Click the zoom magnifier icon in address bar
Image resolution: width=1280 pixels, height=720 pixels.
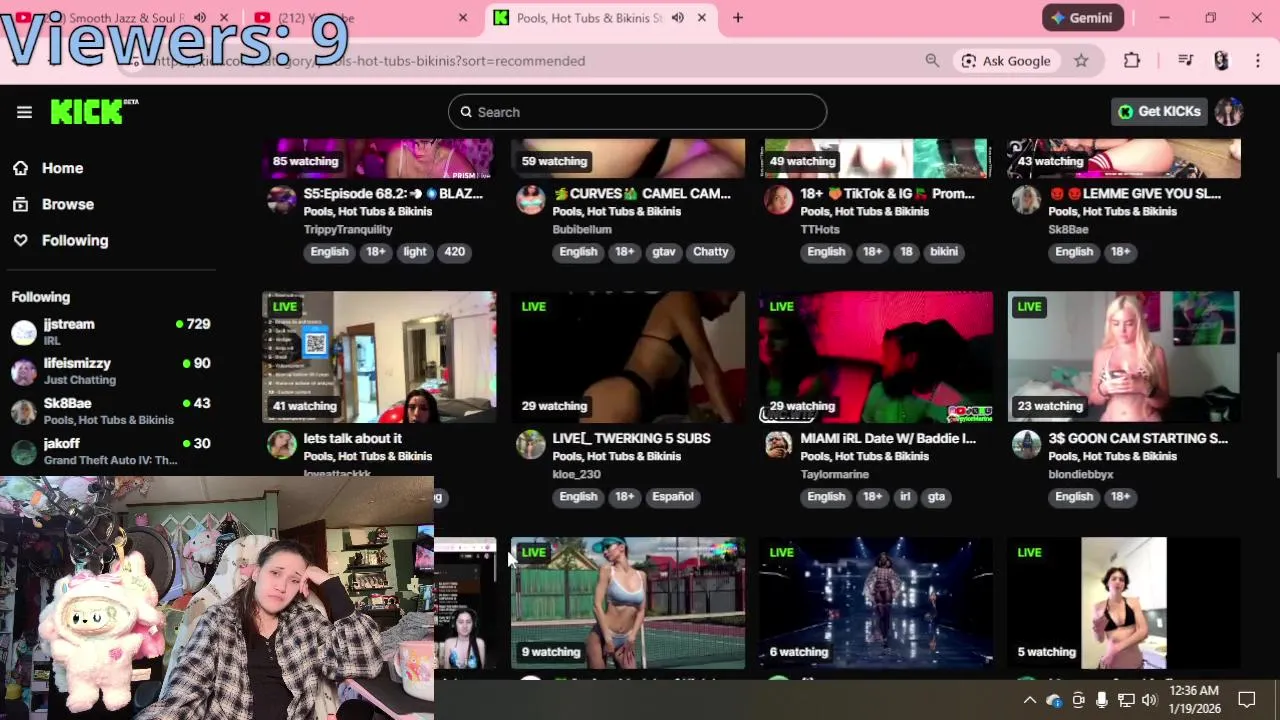click(x=932, y=61)
